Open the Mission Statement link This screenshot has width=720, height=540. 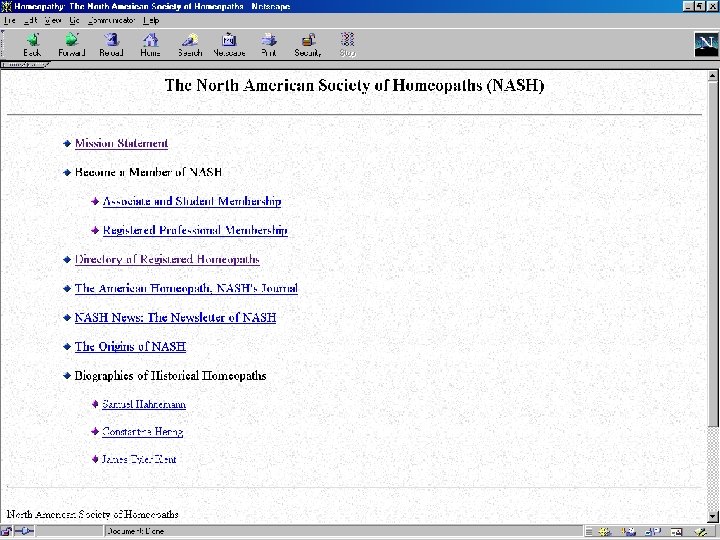pyautogui.click(x=121, y=143)
